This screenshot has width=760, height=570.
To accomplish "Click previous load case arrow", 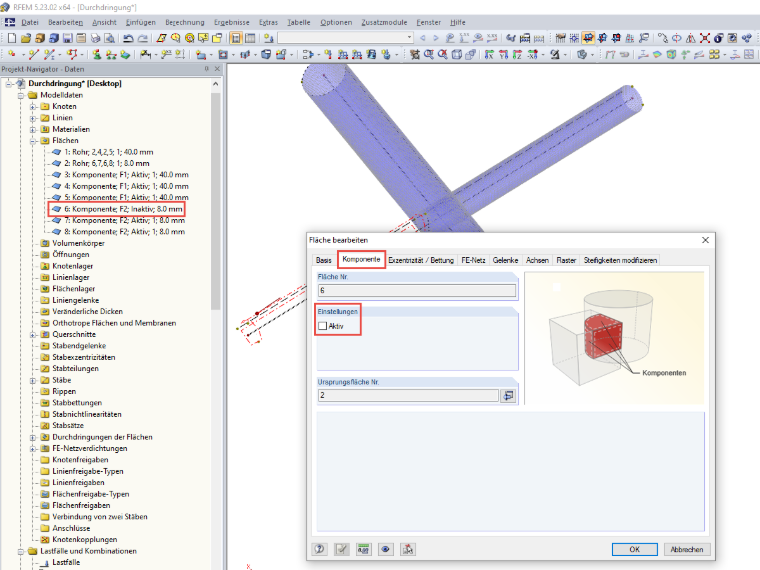I will point(423,38).
